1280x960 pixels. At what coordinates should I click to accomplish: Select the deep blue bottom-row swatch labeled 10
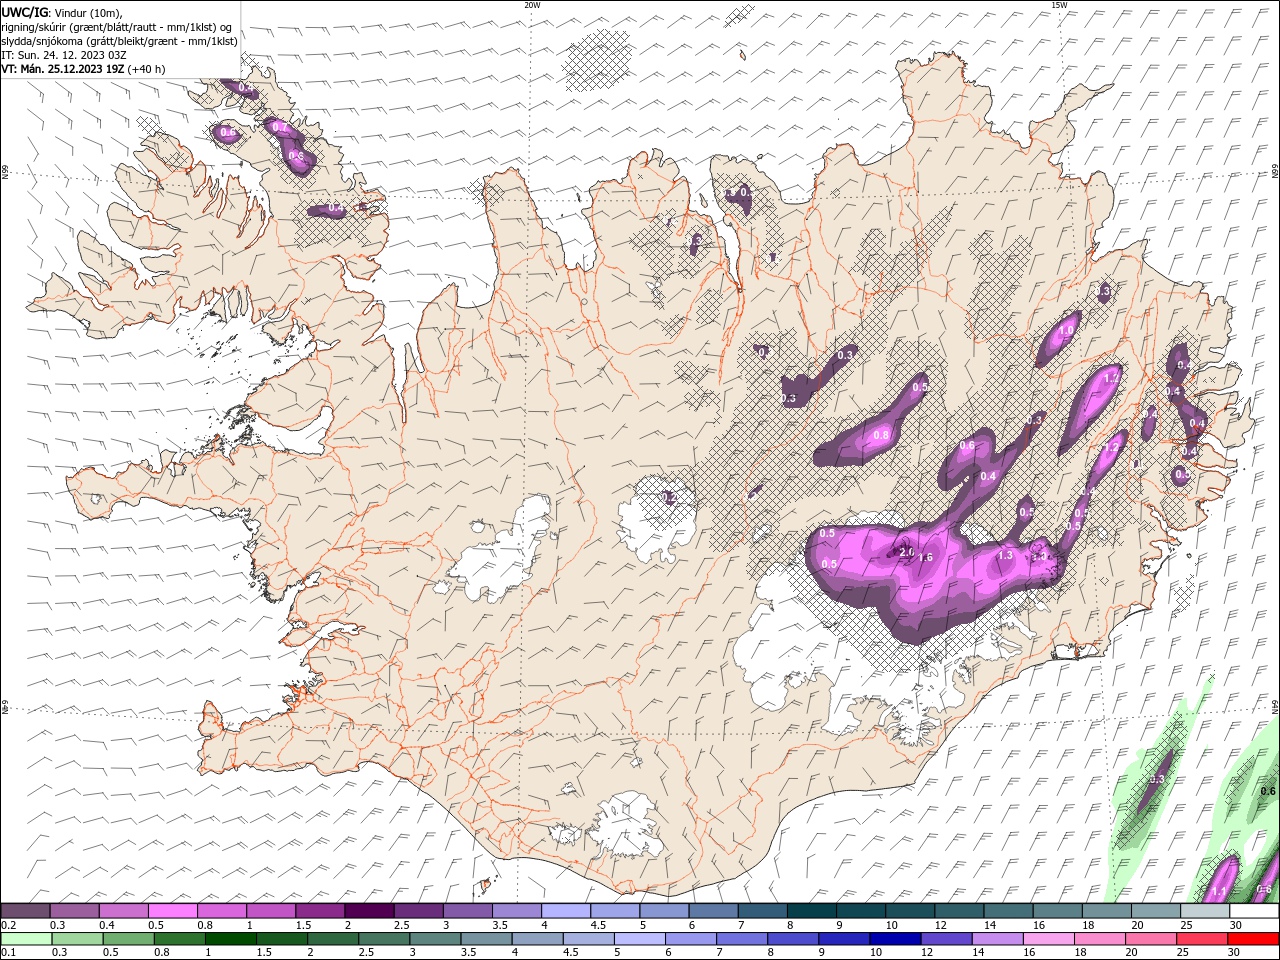tap(896, 939)
